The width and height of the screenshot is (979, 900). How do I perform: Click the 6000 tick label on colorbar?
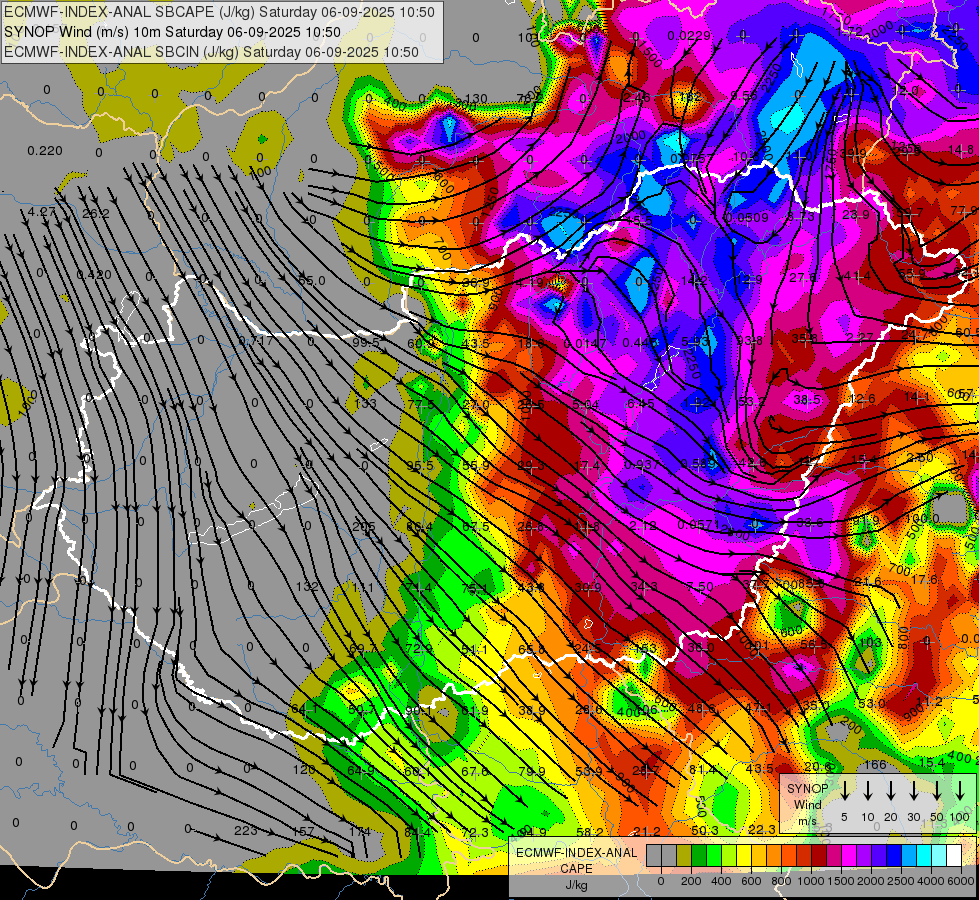[x=960, y=881]
